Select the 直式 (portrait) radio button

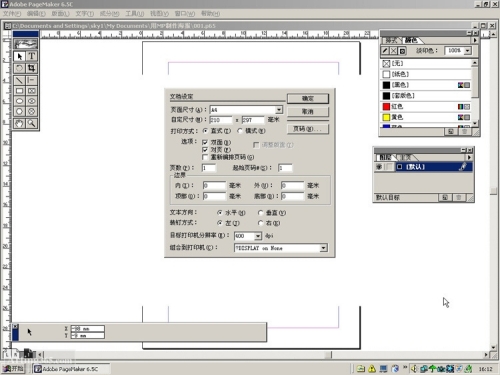(x=205, y=131)
